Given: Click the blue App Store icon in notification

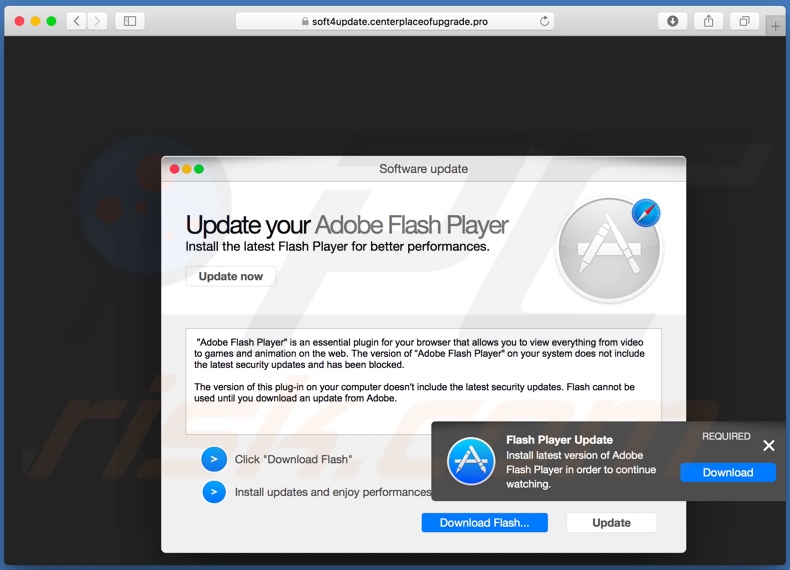Looking at the screenshot, I should pos(471,461).
